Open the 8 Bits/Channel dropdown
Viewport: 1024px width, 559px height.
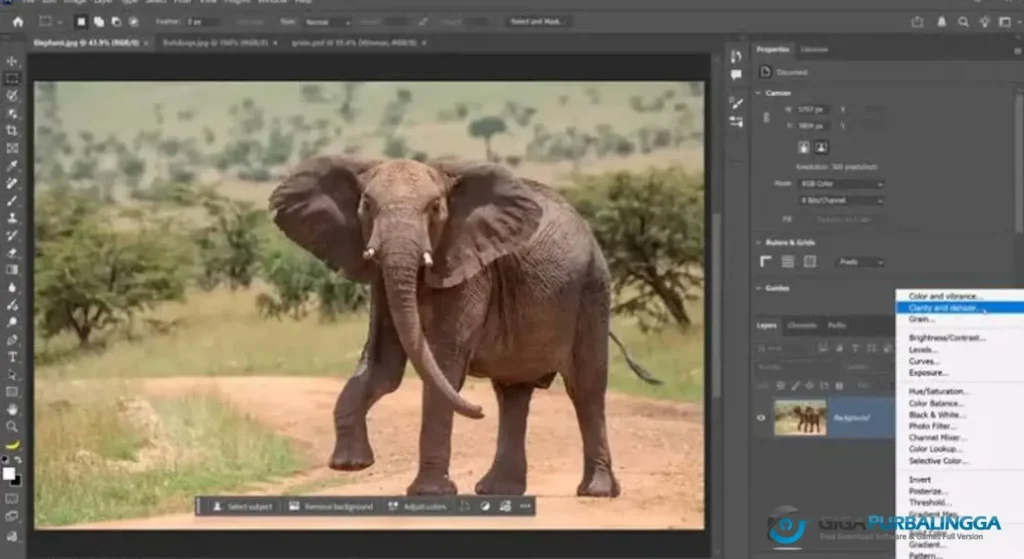[841, 200]
